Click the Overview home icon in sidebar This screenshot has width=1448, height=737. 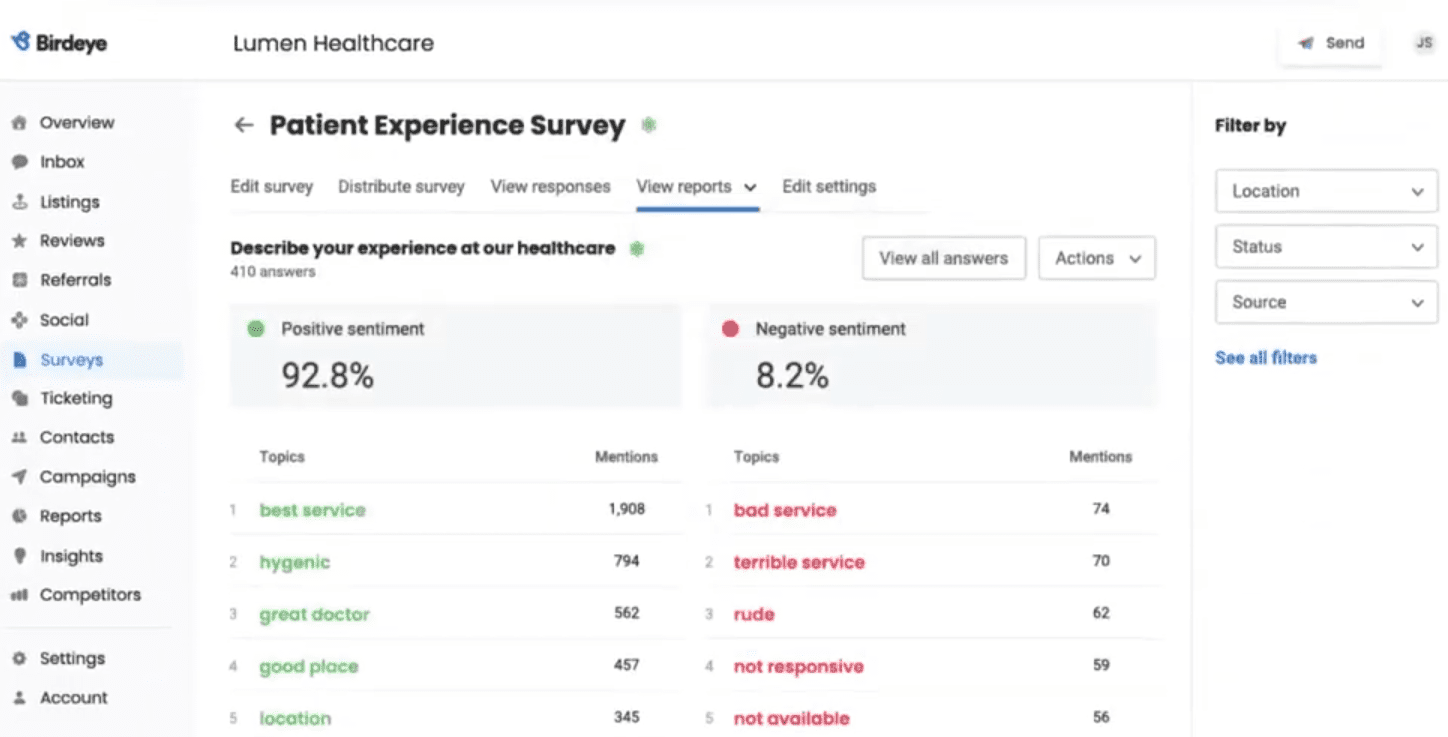18,123
